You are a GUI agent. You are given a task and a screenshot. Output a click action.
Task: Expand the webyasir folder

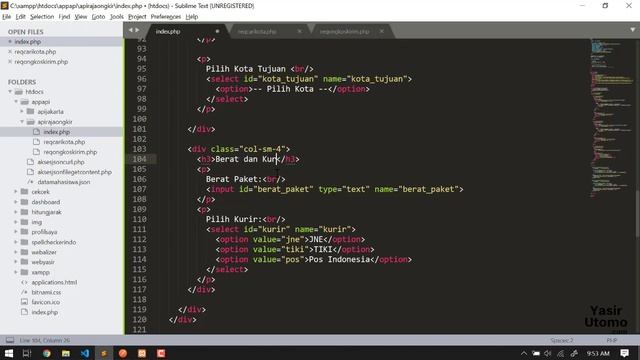(16, 262)
